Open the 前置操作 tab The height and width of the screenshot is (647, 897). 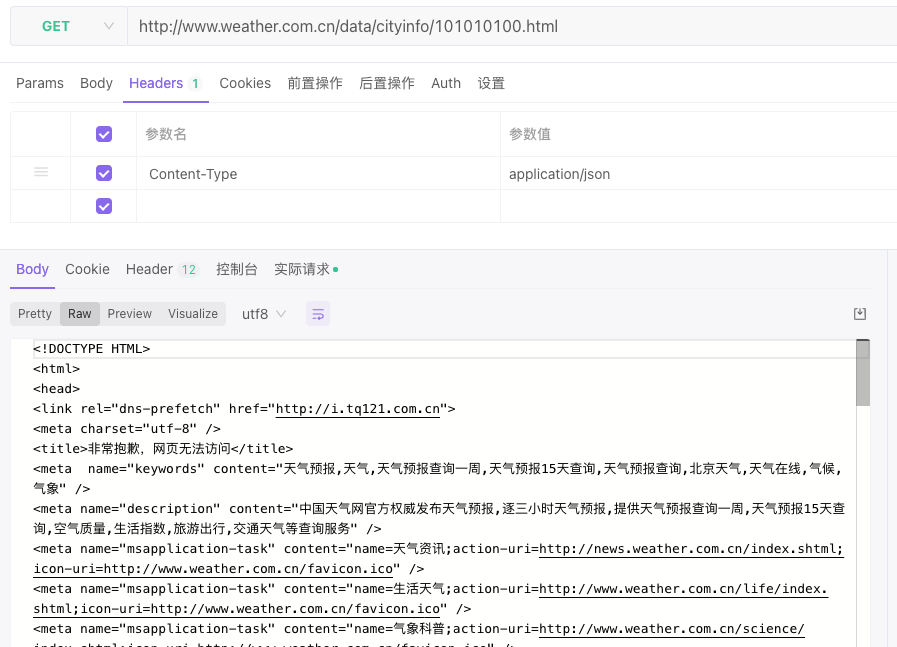pyautogui.click(x=315, y=84)
